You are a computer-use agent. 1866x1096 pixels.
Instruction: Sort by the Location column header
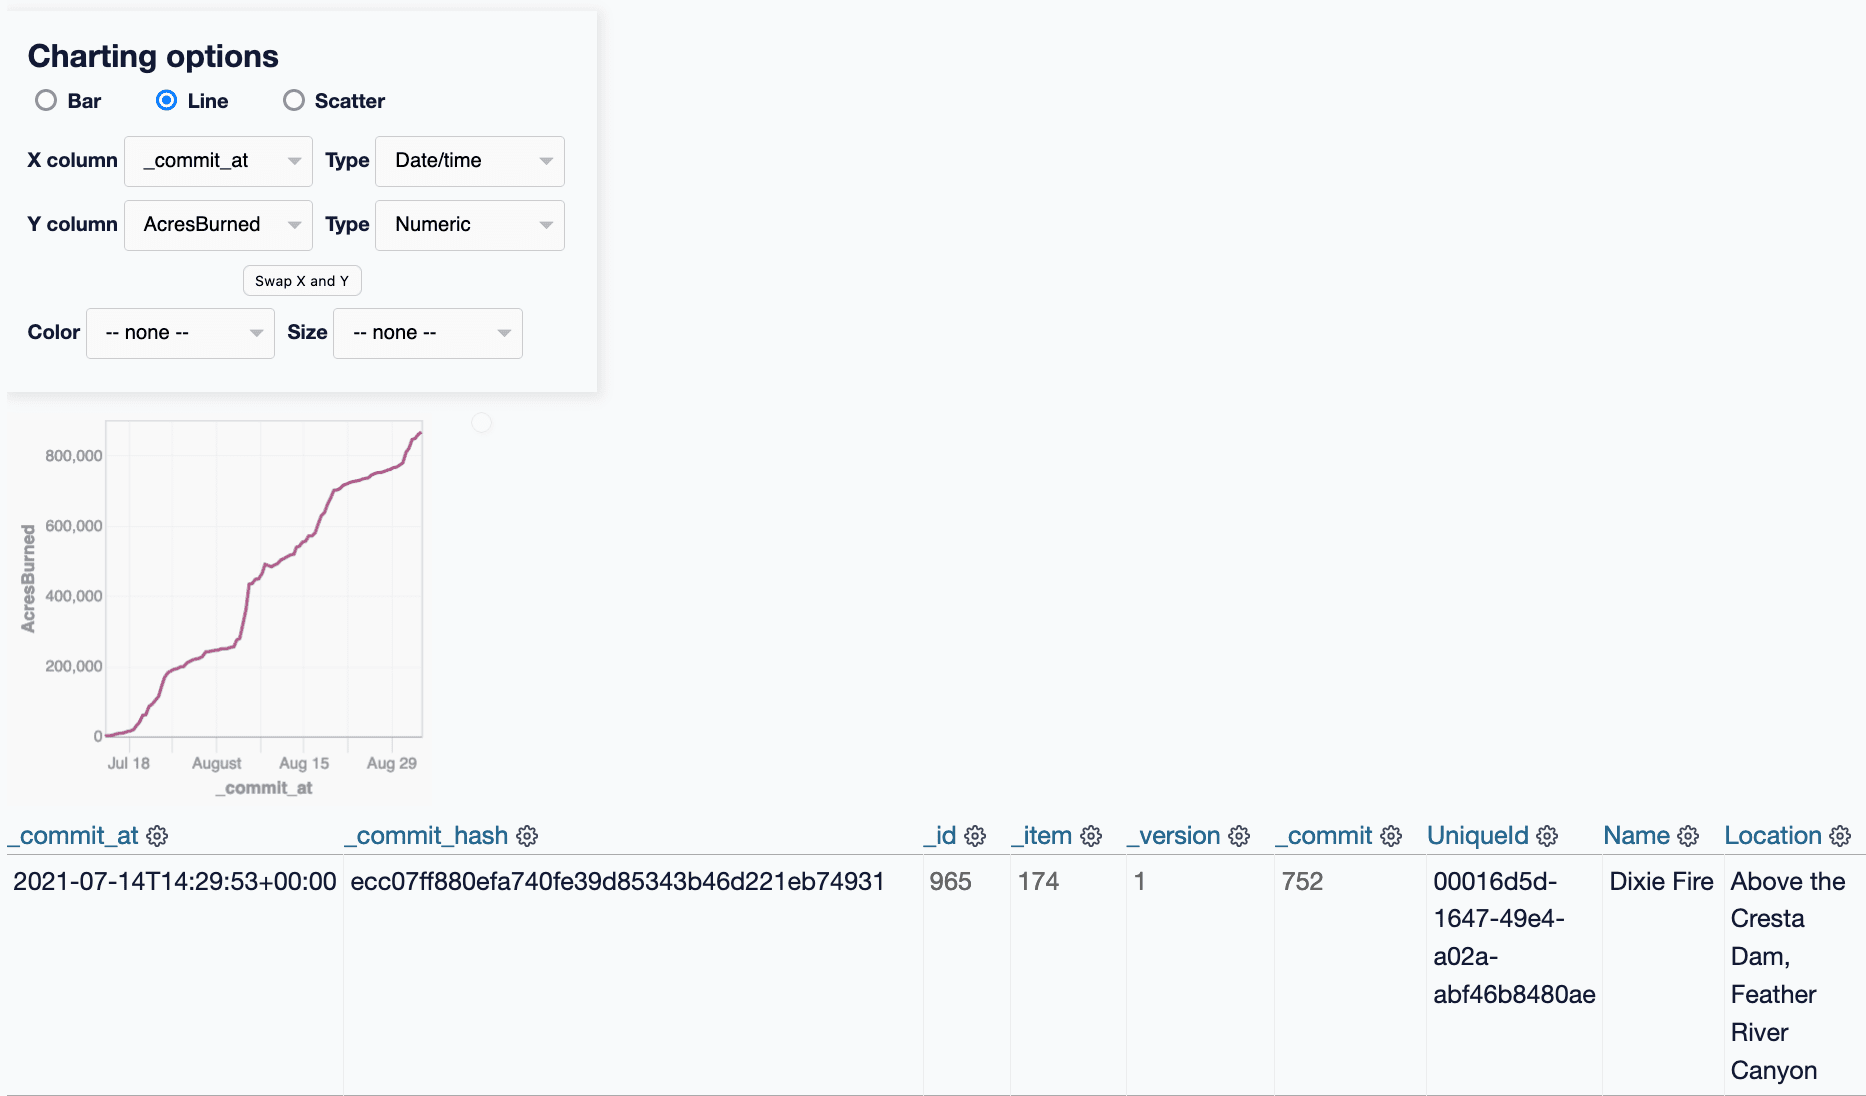(x=1773, y=836)
